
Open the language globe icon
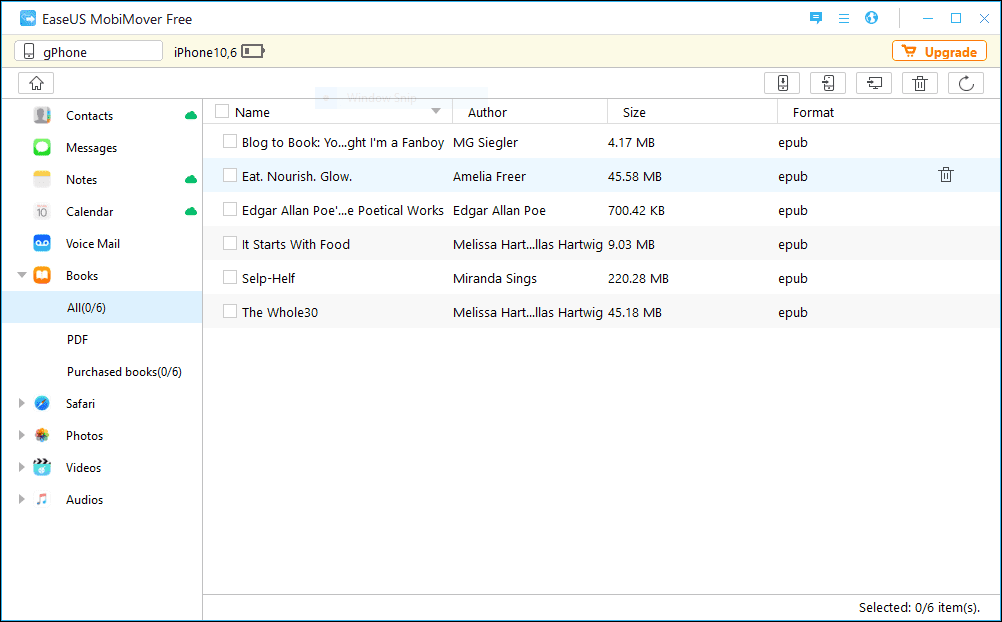click(x=871, y=18)
